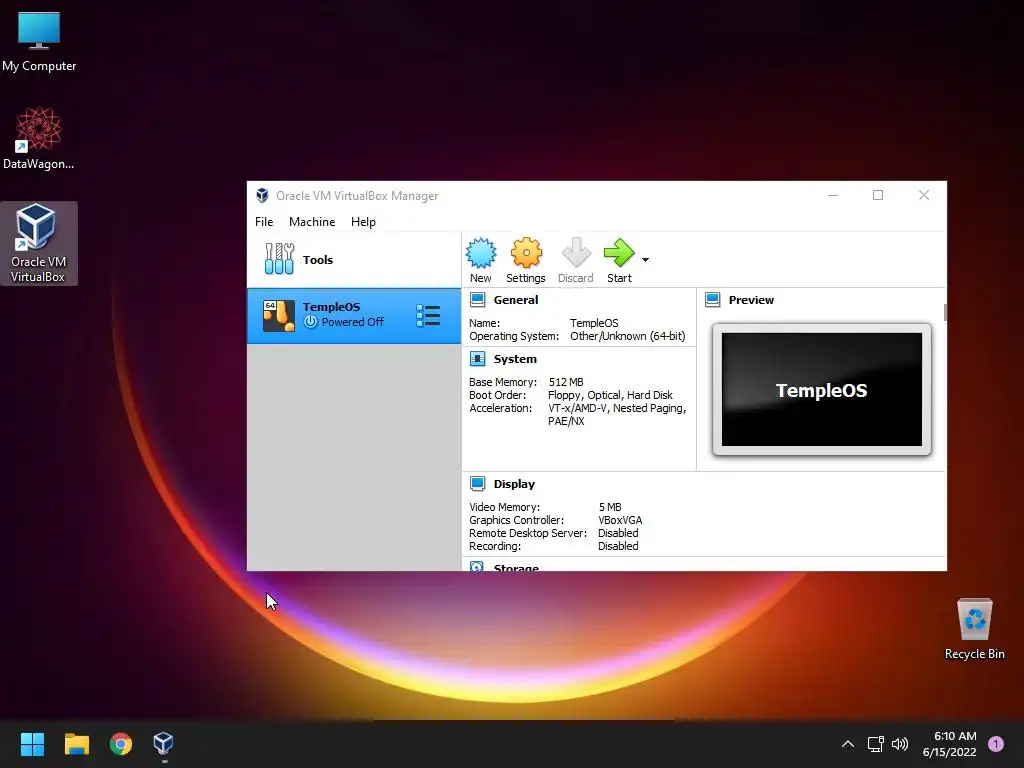The image size is (1024, 768).
Task: Click the System section chip icon
Action: point(477,359)
